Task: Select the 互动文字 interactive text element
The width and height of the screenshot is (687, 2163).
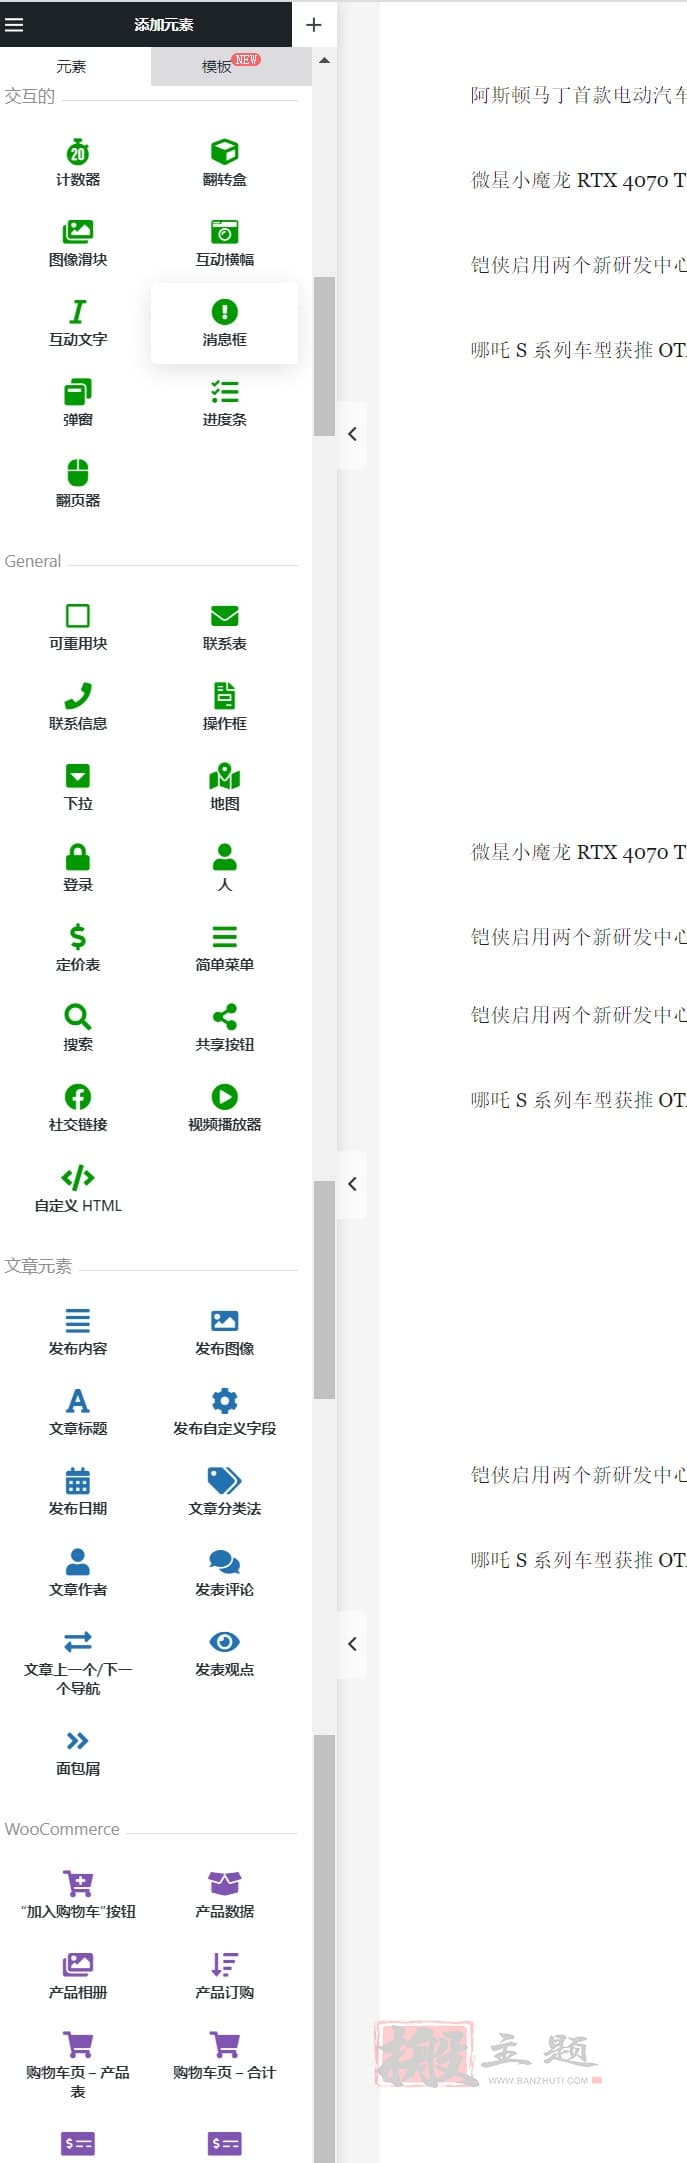Action: pyautogui.click(x=78, y=323)
